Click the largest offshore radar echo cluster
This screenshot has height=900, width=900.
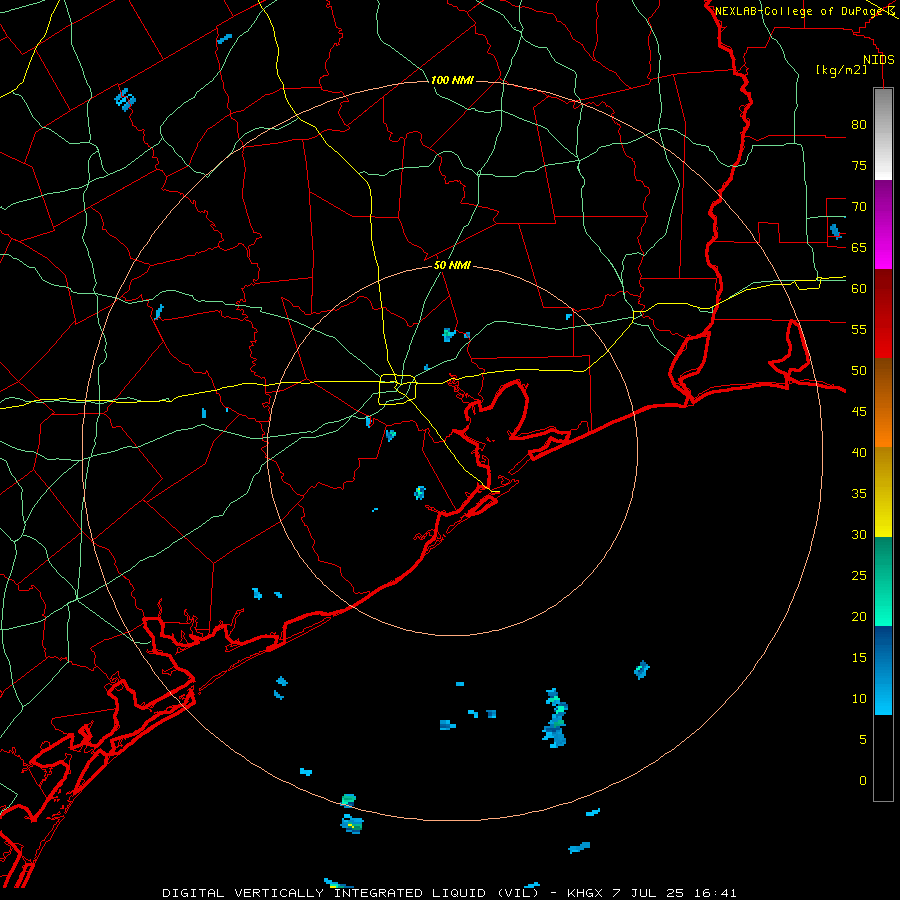555,718
